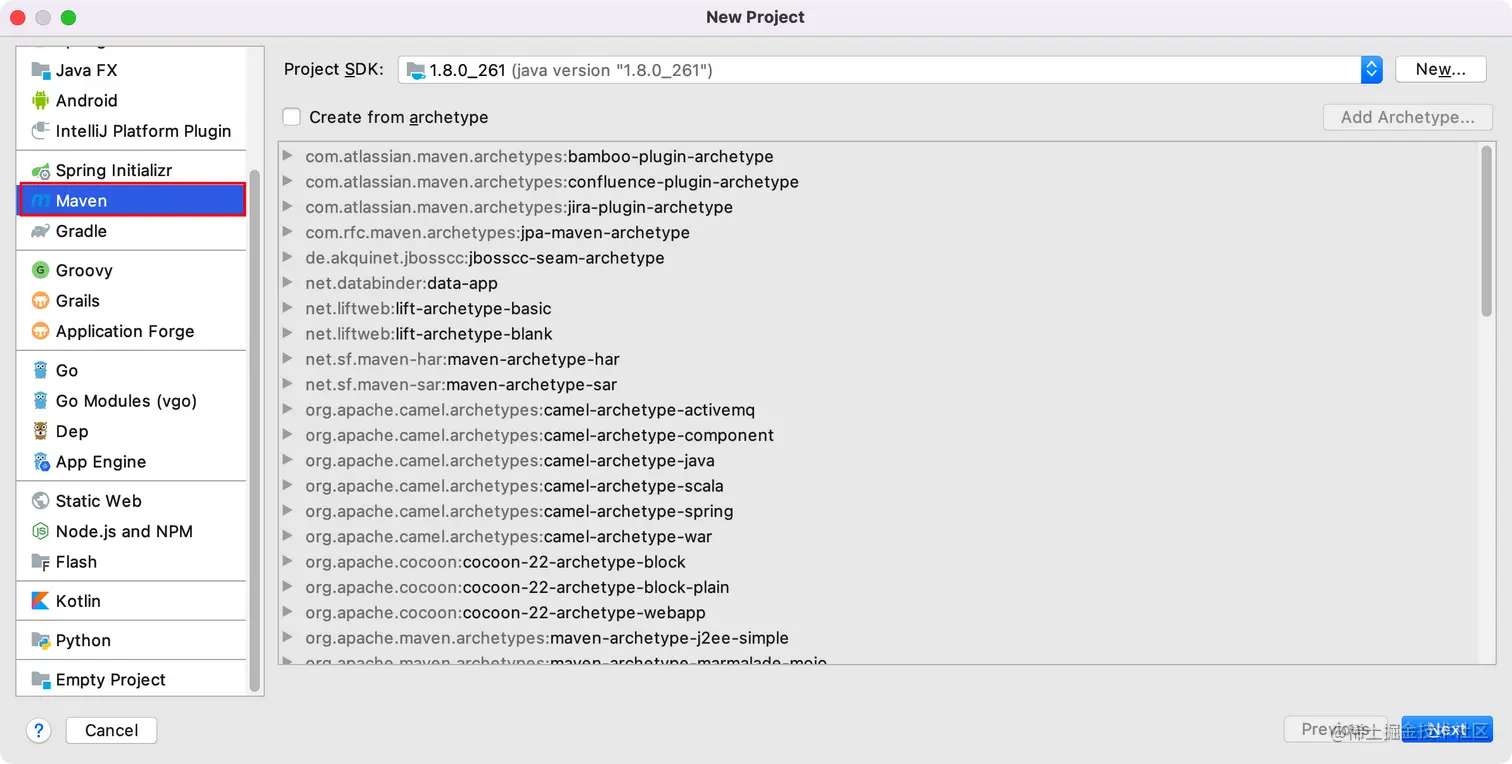Viewport: 1512px width, 764px height.
Task: Click the Application Forge icon
Action: pyautogui.click(x=40, y=331)
